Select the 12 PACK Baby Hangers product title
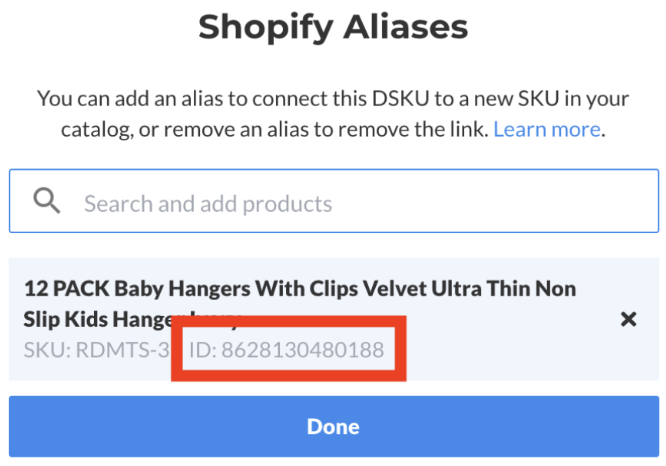 299,303
